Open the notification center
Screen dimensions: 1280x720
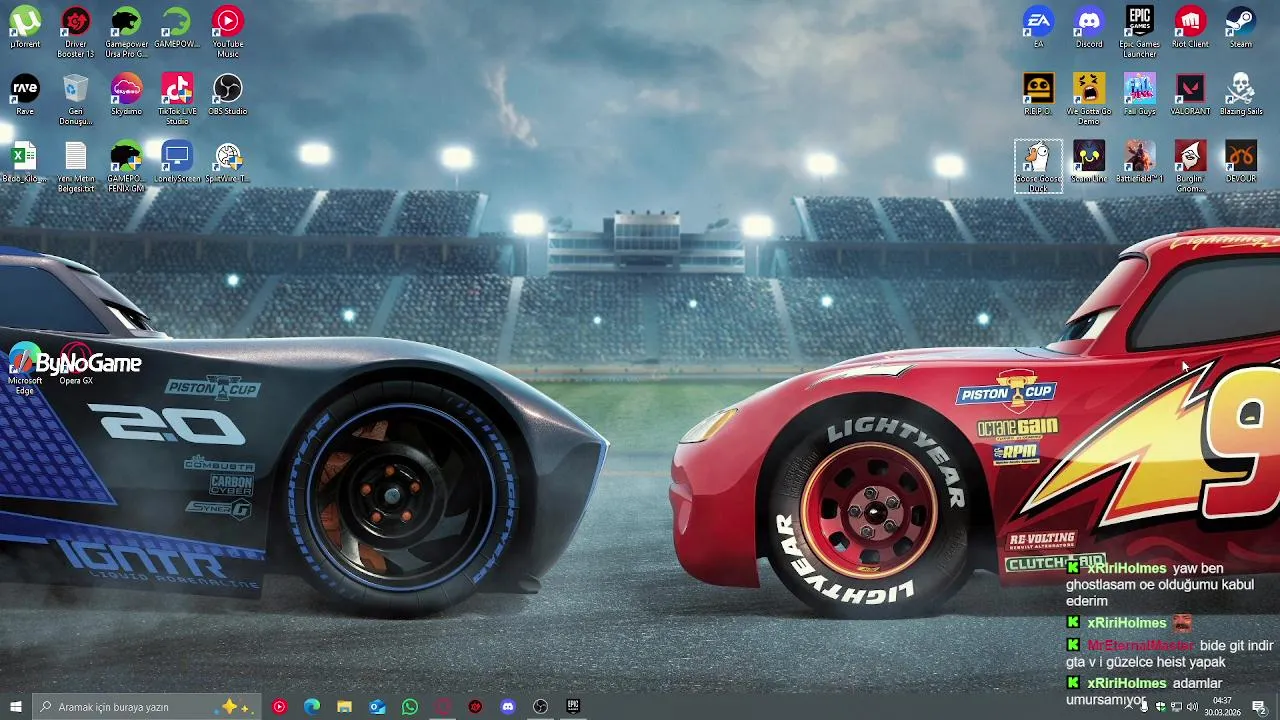coord(1259,707)
